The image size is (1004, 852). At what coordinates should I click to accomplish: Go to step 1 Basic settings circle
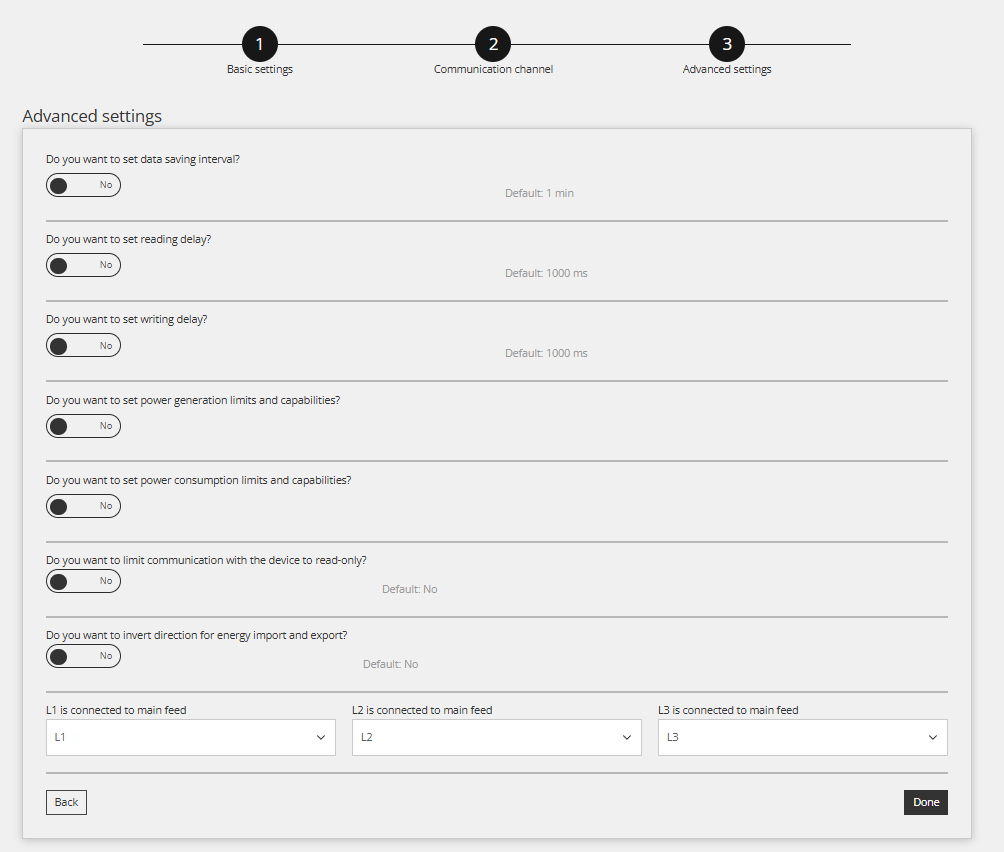coord(259,44)
